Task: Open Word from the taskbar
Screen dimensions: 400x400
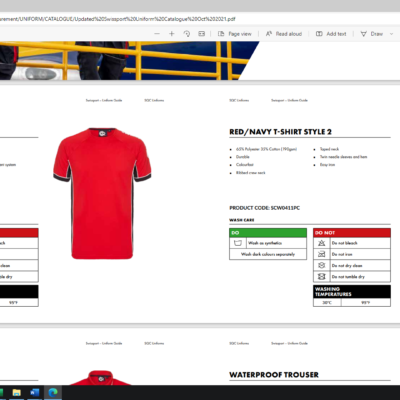Action: (35, 392)
